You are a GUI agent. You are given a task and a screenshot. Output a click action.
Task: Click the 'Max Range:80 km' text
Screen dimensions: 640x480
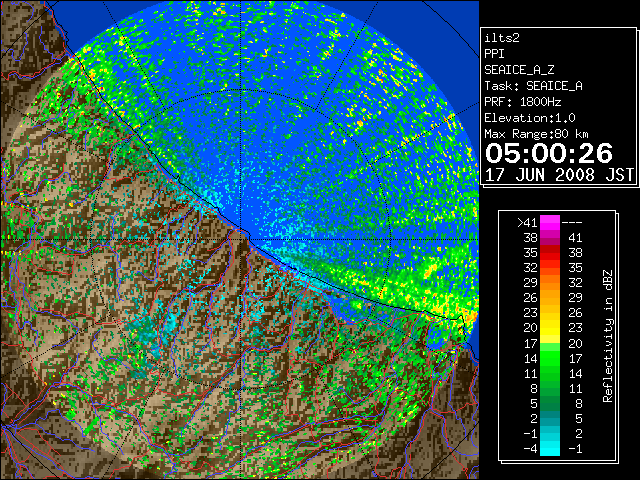click(x=536, y=134)
